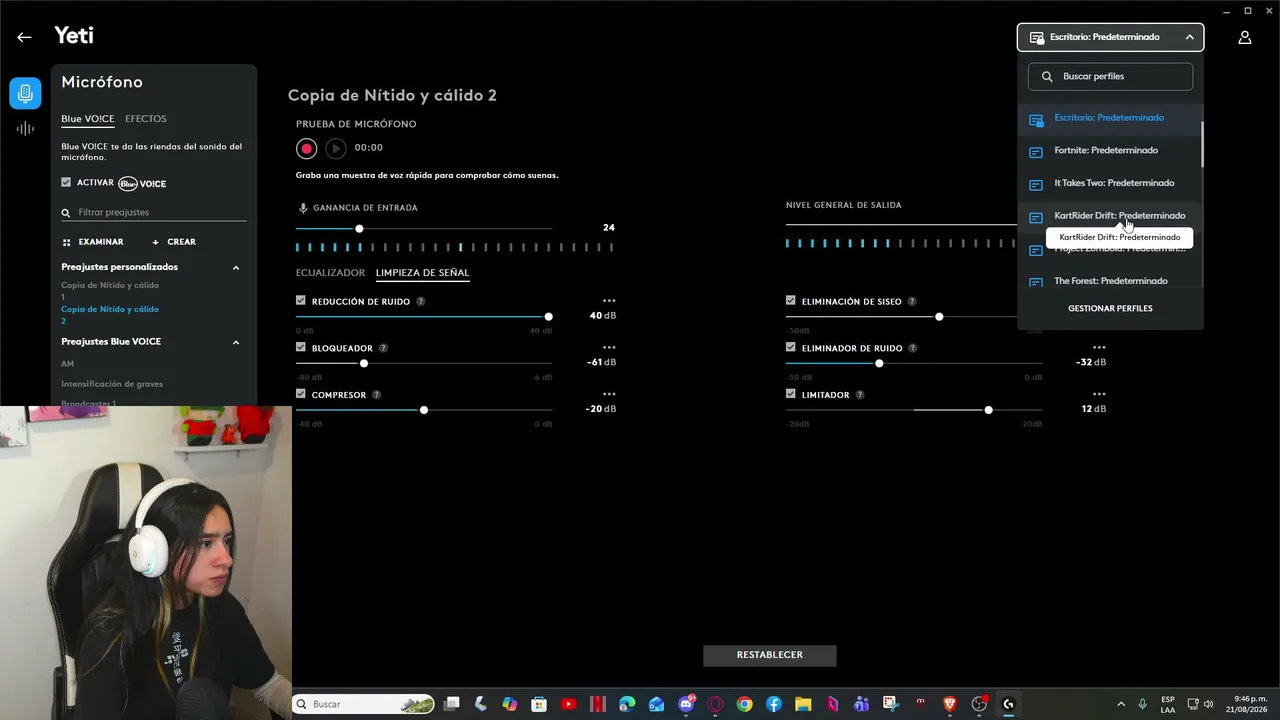Click help icon next to Reducción de ruido
Image resolution: width=1280 pixels, height=720 pixels.
point(421,301)
